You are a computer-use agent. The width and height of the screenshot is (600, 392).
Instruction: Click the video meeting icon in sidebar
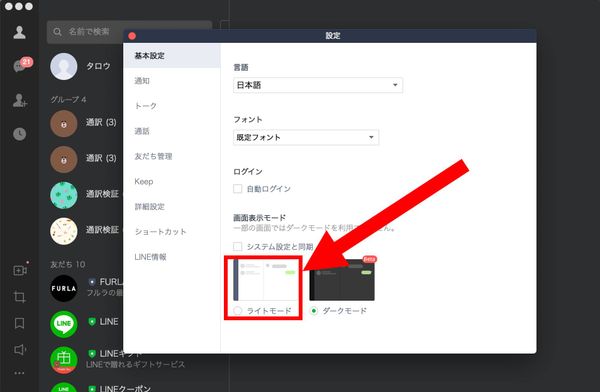pyautogui.click(x=20, y=270)
